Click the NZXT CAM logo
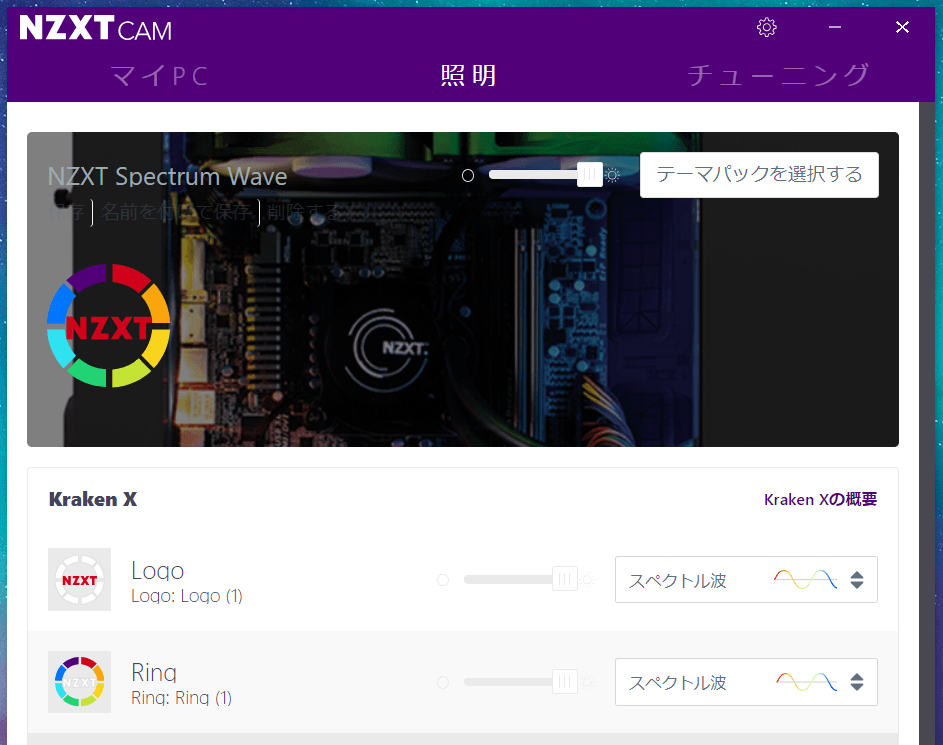Viewport: 943px width, 745px height. coord(96,28)
